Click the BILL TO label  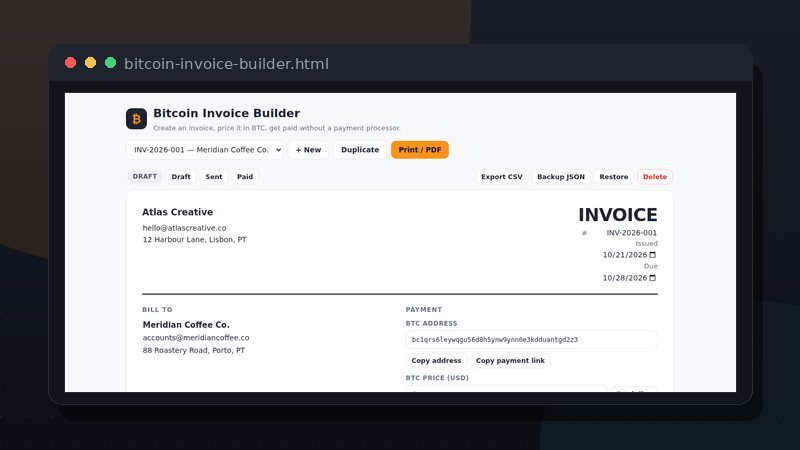(x=157, y=310)
